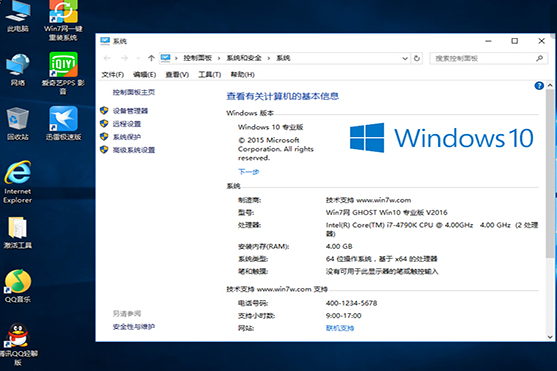The image size is (557, 371).
Task: Click the 64 位操作系统 system type value
Action: point(382,259)
